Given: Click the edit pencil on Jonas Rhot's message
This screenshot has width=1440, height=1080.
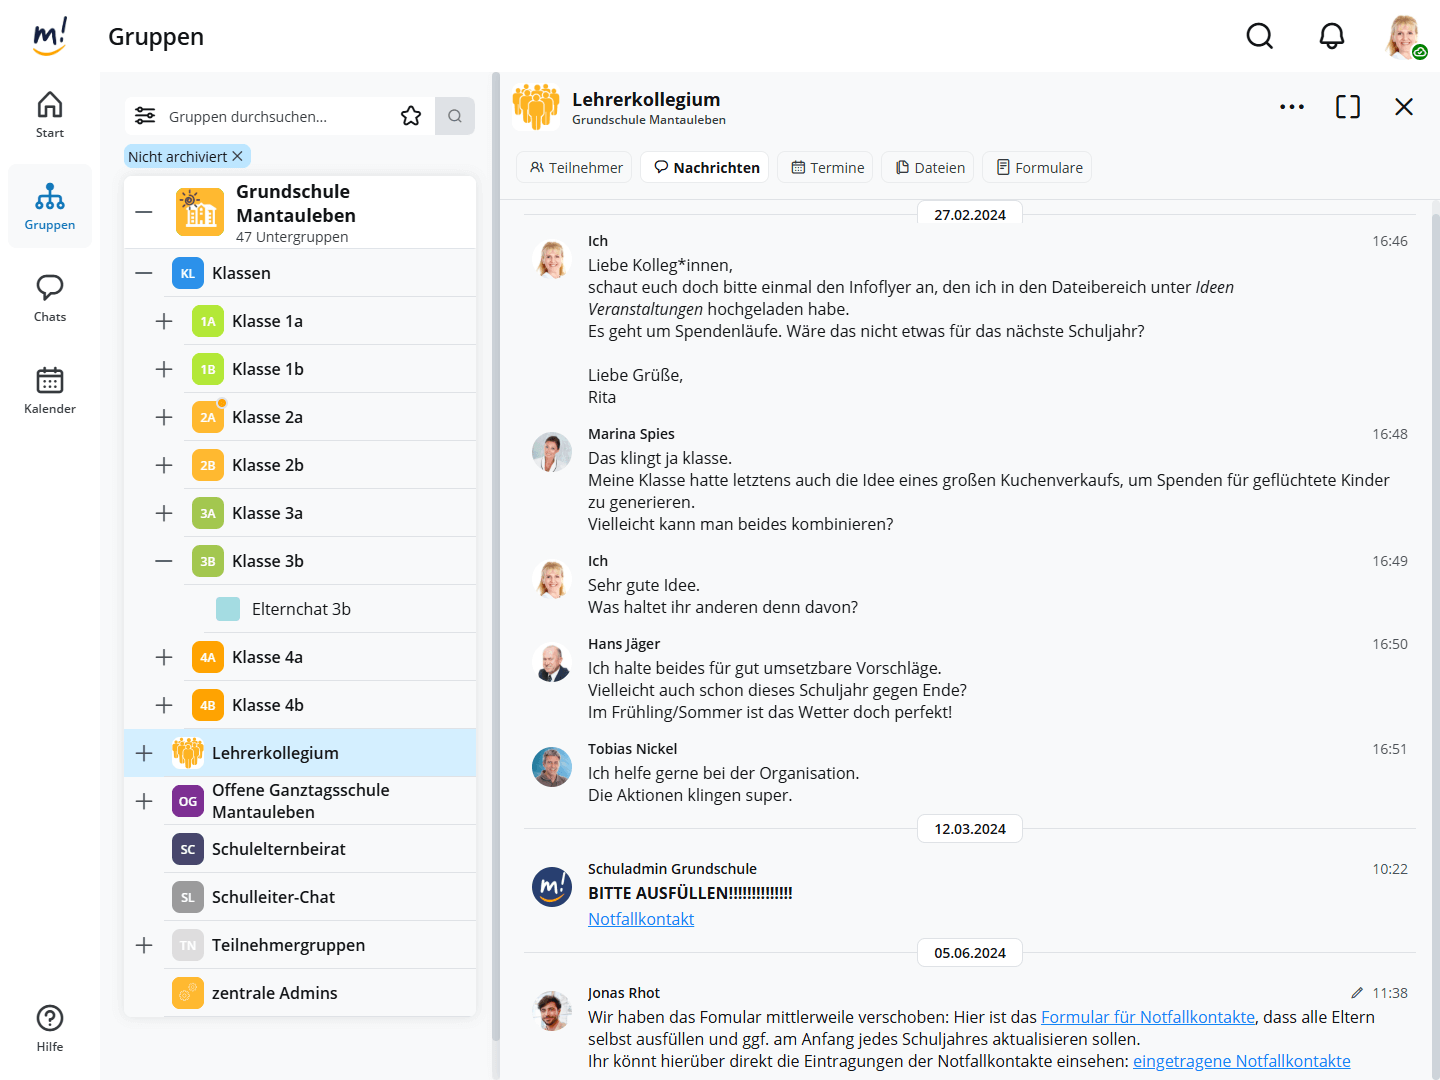Looking at the screenshot, I should (1356, 993).
